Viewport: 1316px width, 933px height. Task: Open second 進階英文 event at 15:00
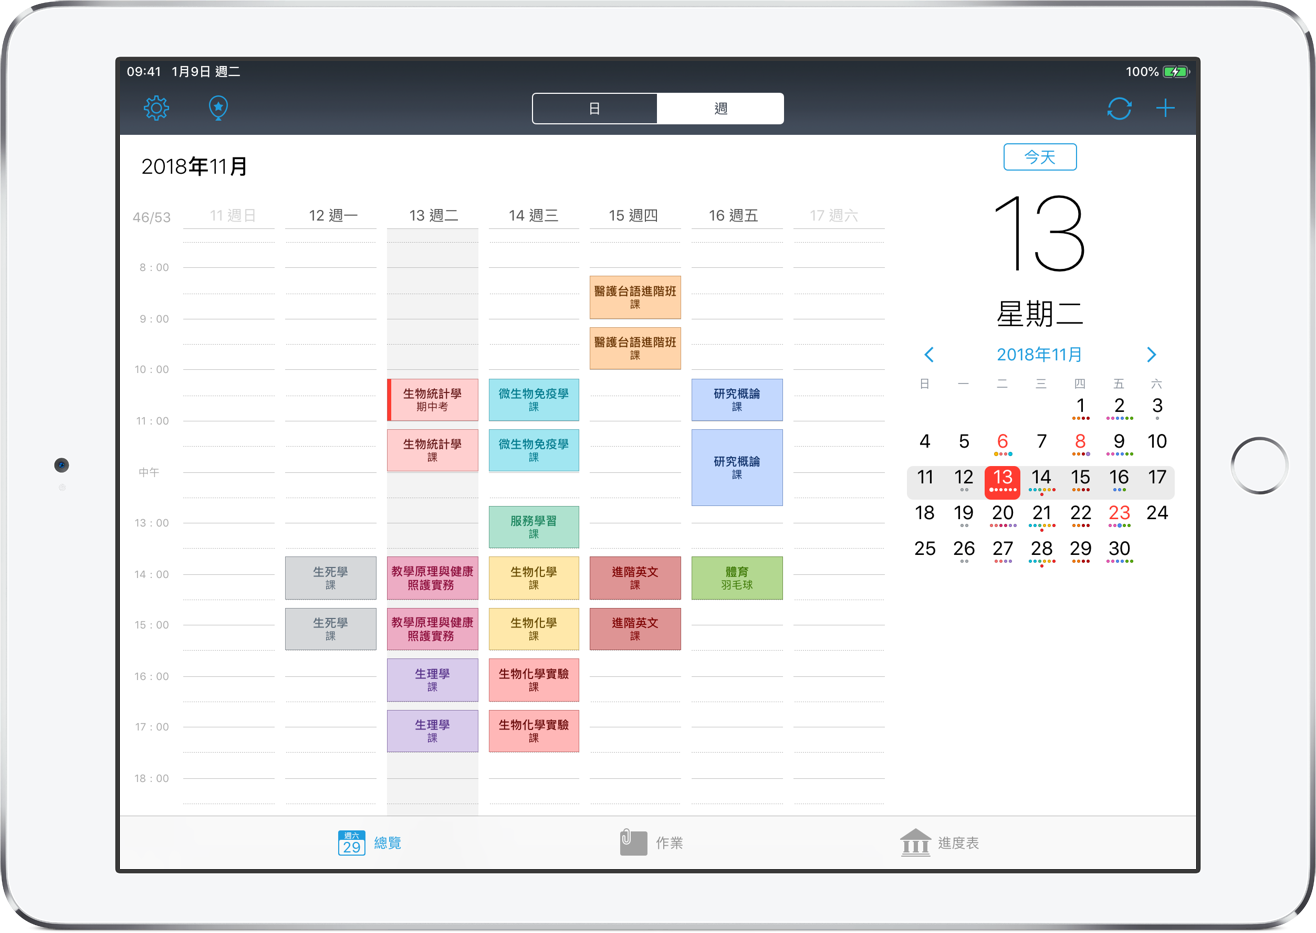pos(635,629)
